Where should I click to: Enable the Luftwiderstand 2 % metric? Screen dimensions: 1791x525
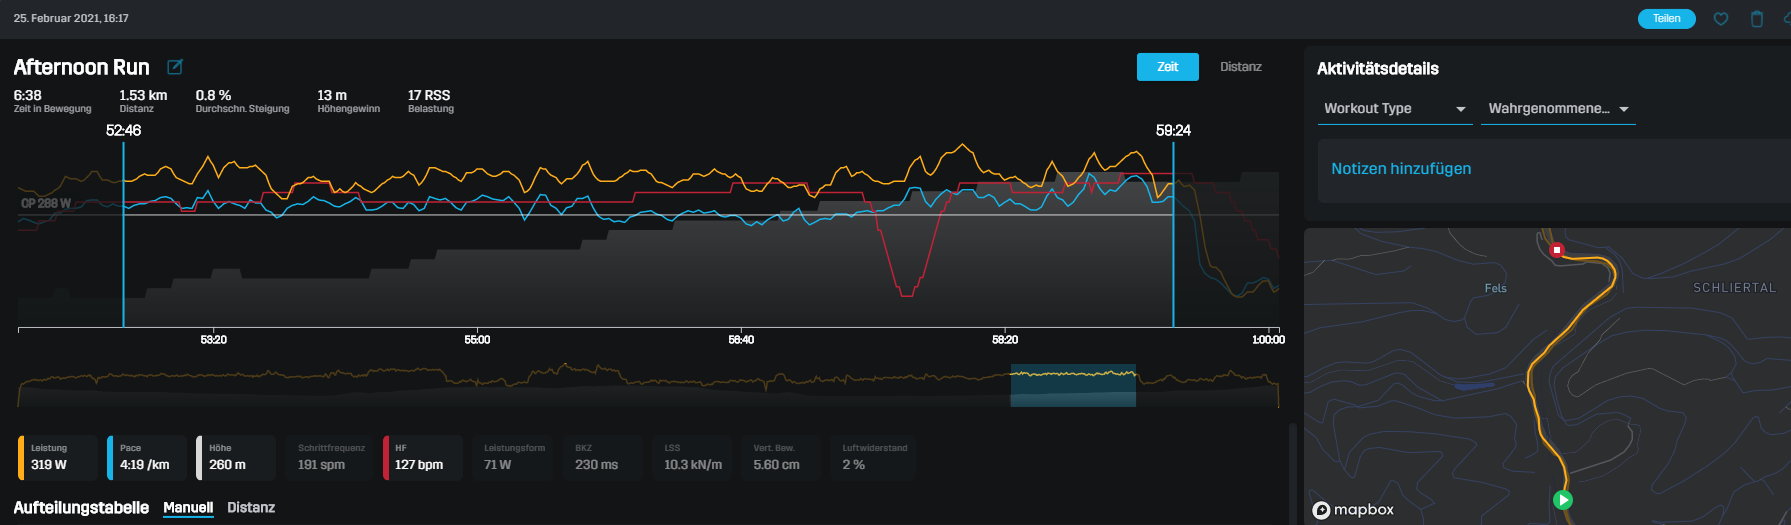tap(873, 457)
